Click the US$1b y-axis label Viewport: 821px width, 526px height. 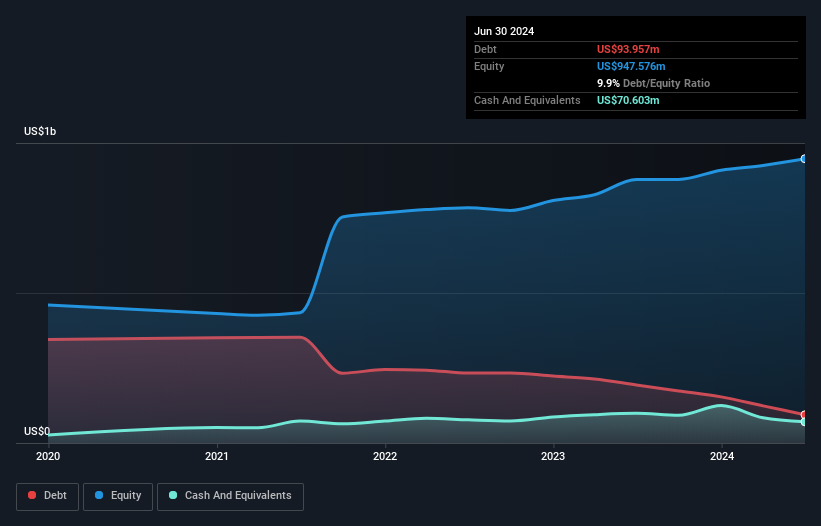click(x=40, y=131)
